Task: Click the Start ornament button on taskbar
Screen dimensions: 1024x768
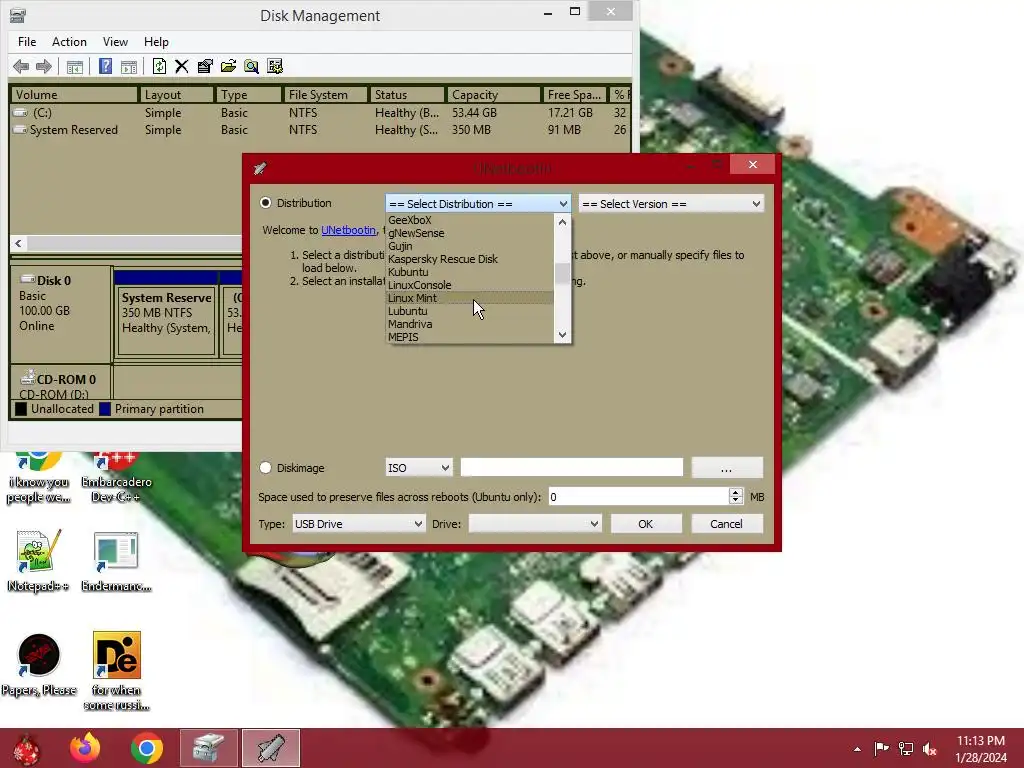Action: coord(26,748)
